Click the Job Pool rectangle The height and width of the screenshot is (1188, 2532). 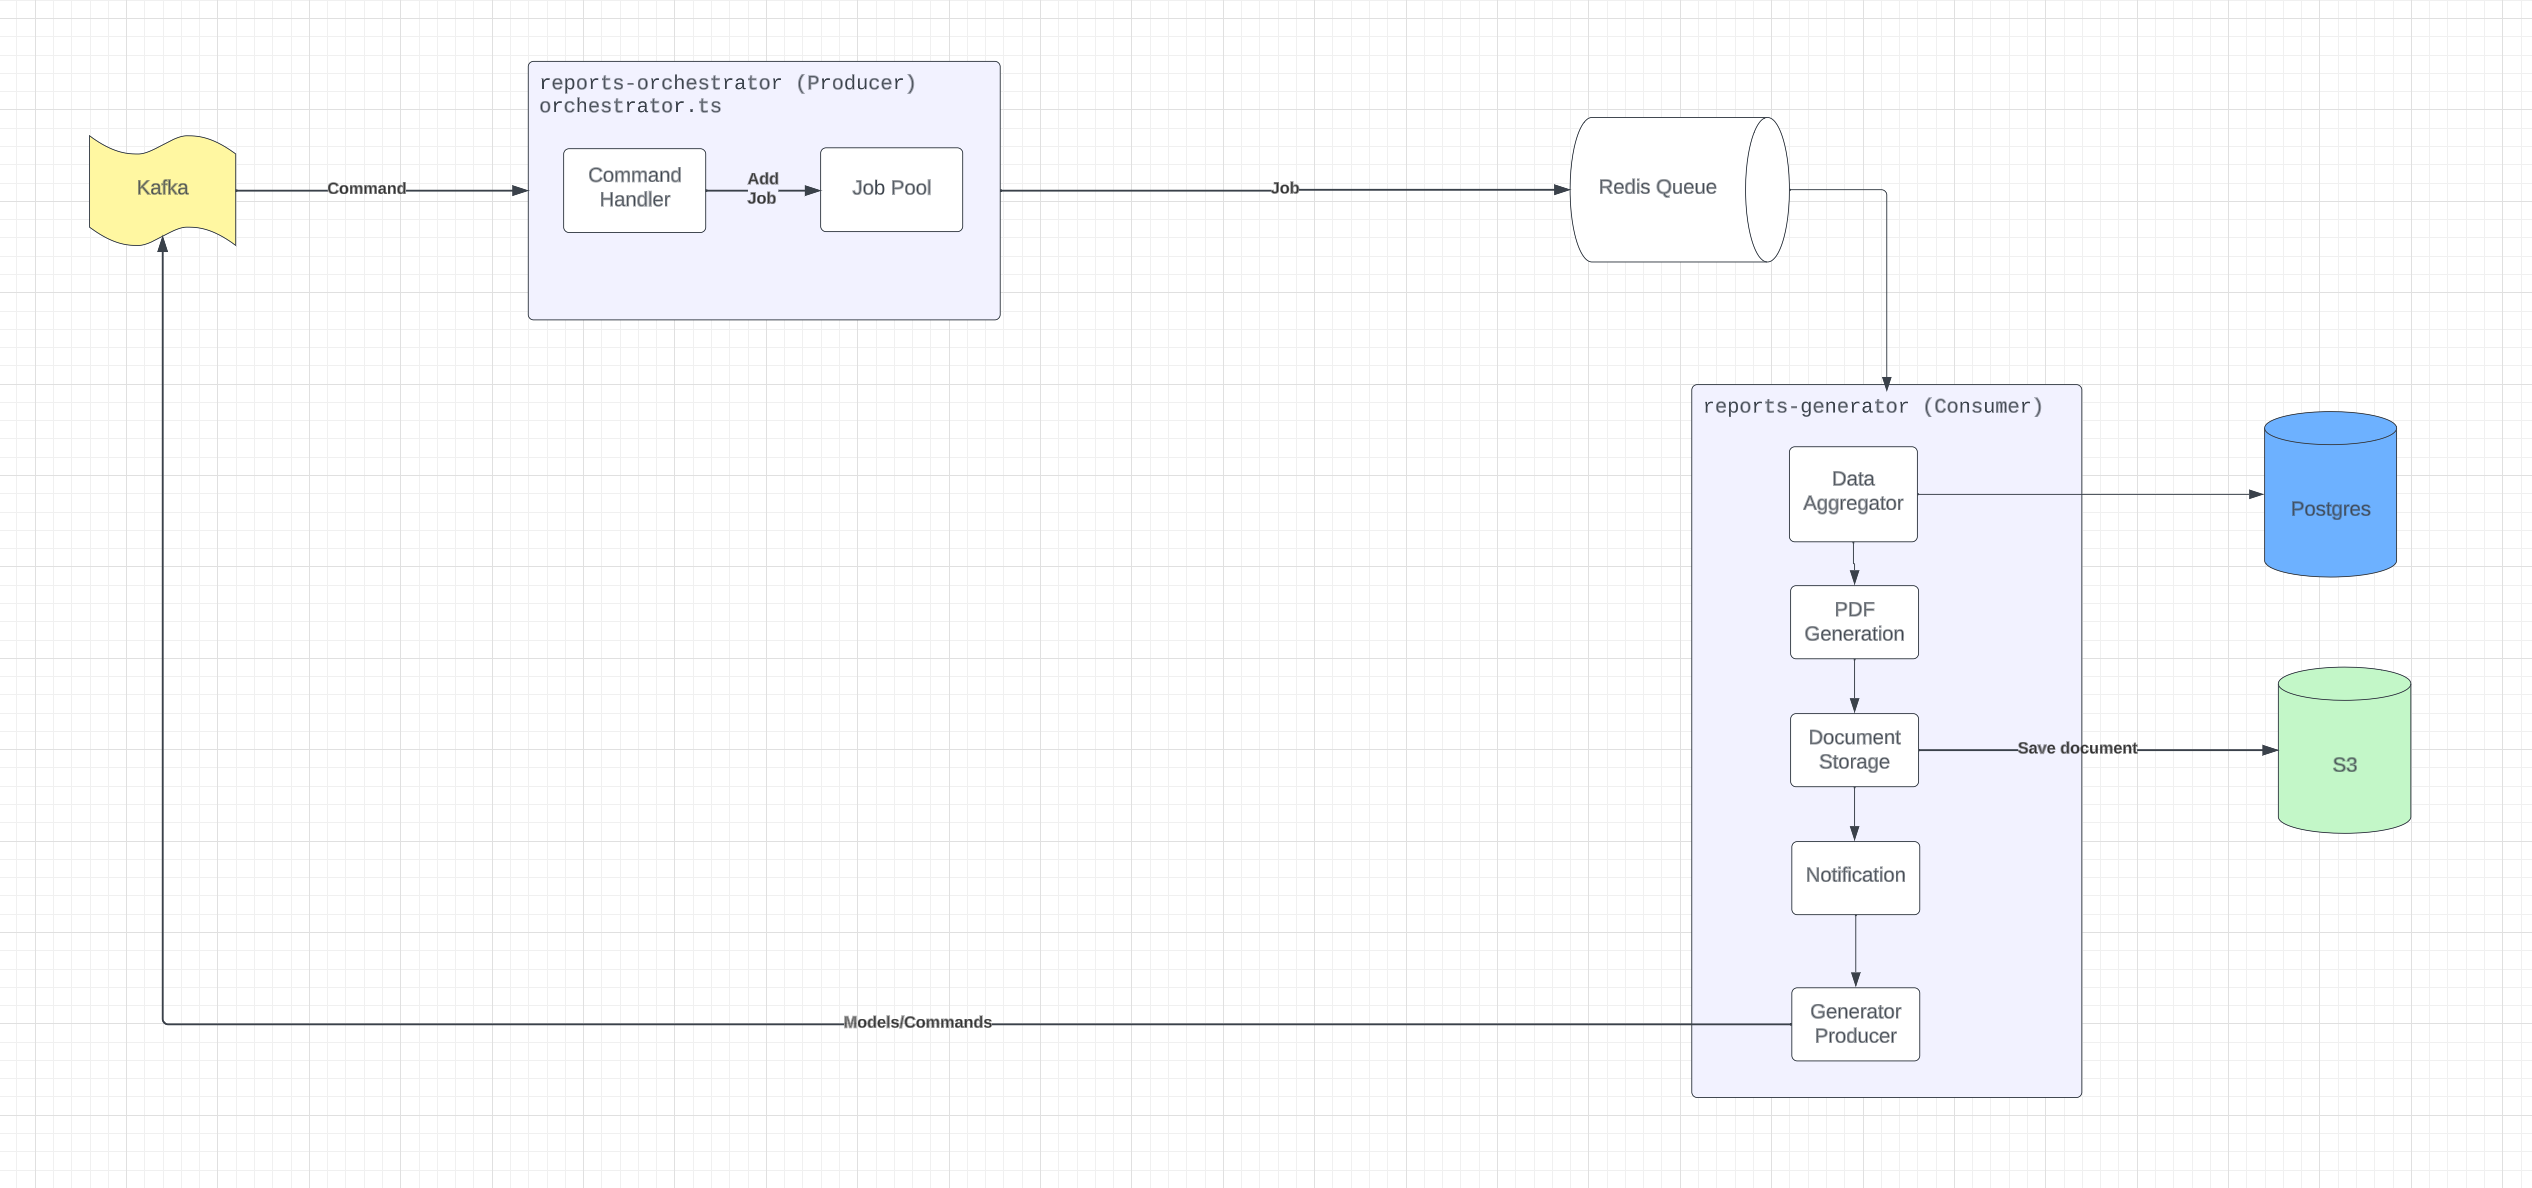pos(890,188)
